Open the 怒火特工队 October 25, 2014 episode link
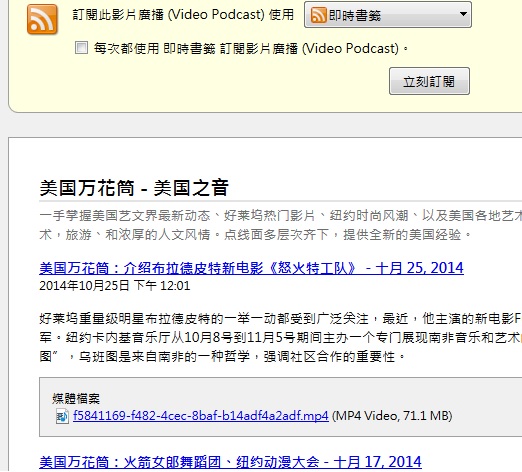Image resolution: width=522 pixels, height=472 pixels. (x=251, y=268)
